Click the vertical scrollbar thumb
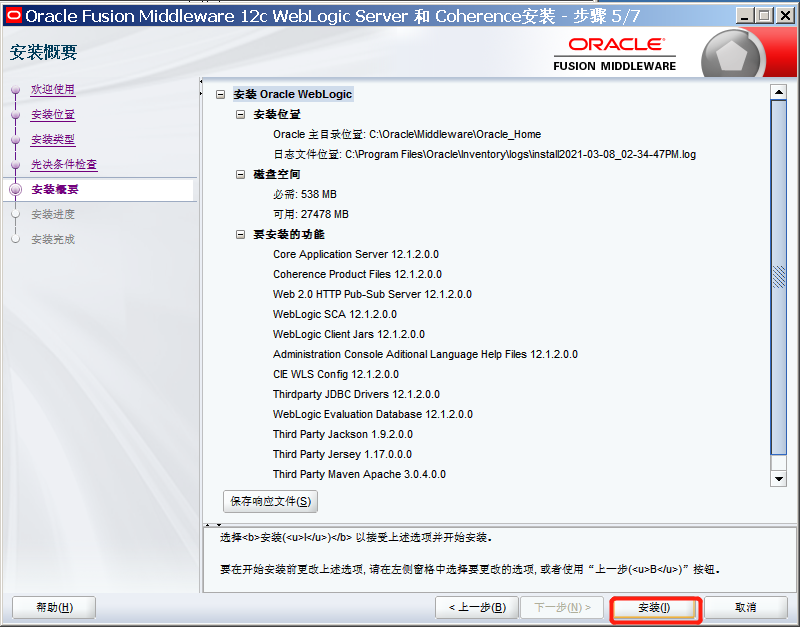Viewport: 800px width, 627px height. coord(779,277)
